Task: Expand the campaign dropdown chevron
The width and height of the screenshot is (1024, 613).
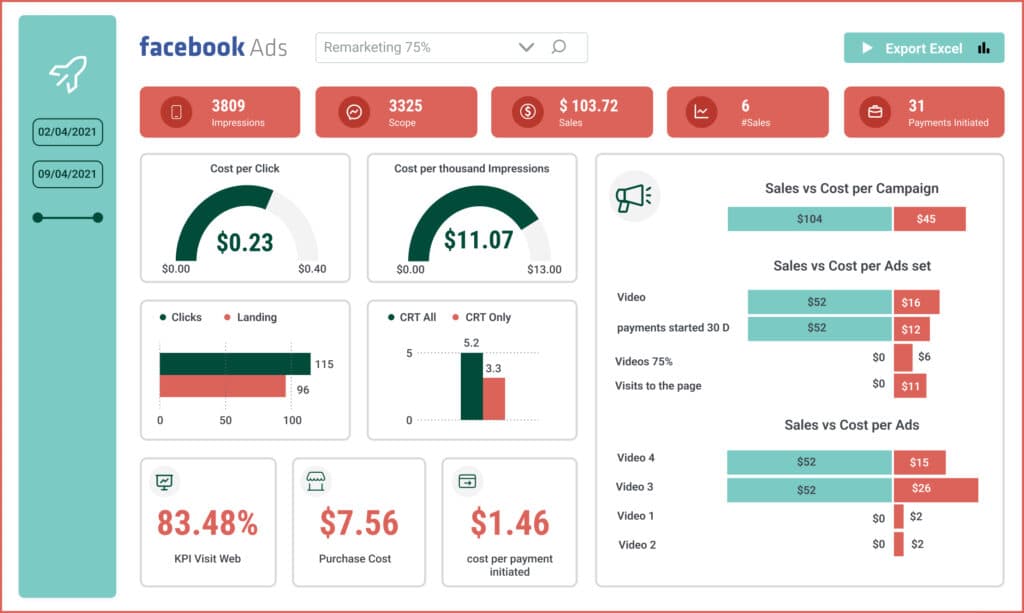Action: click(526, 47)
